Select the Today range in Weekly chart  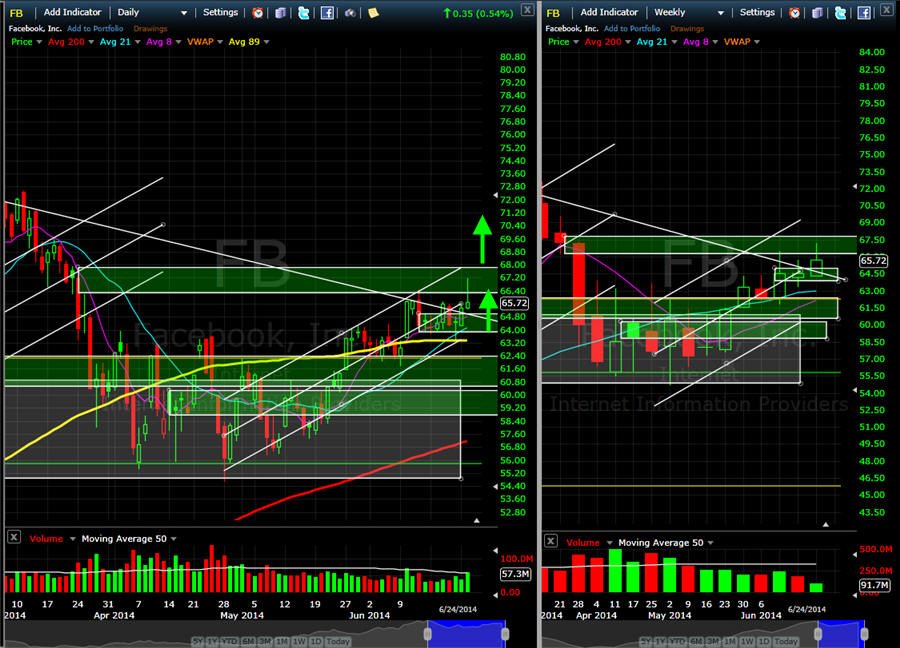click(786, 641)
